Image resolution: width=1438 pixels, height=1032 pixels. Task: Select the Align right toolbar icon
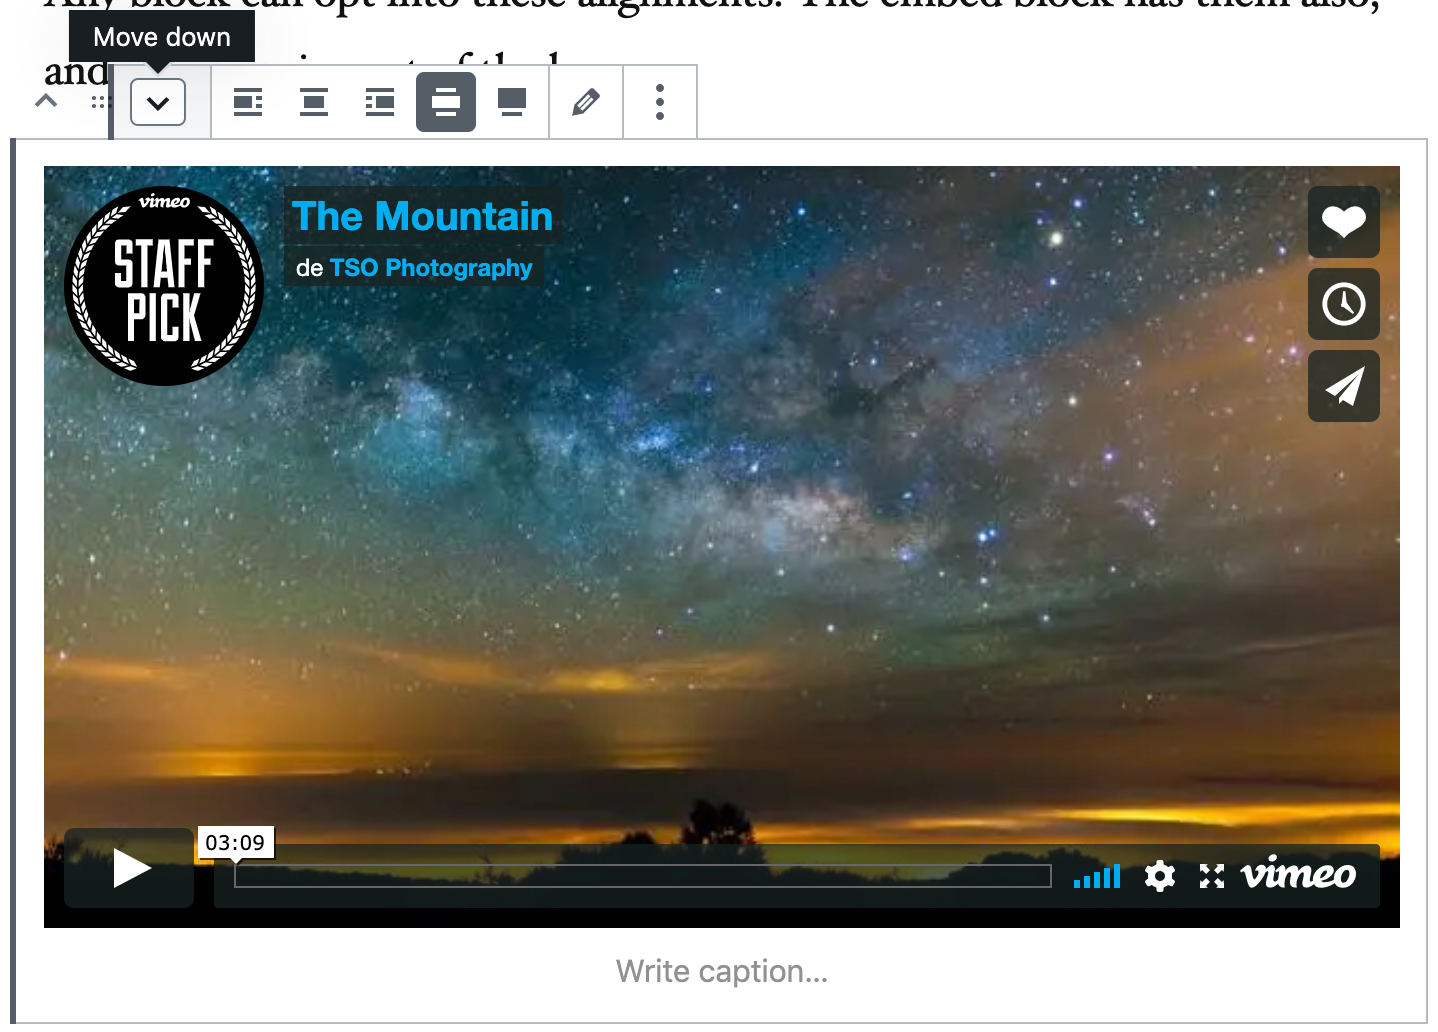click(x=380, y=102)
